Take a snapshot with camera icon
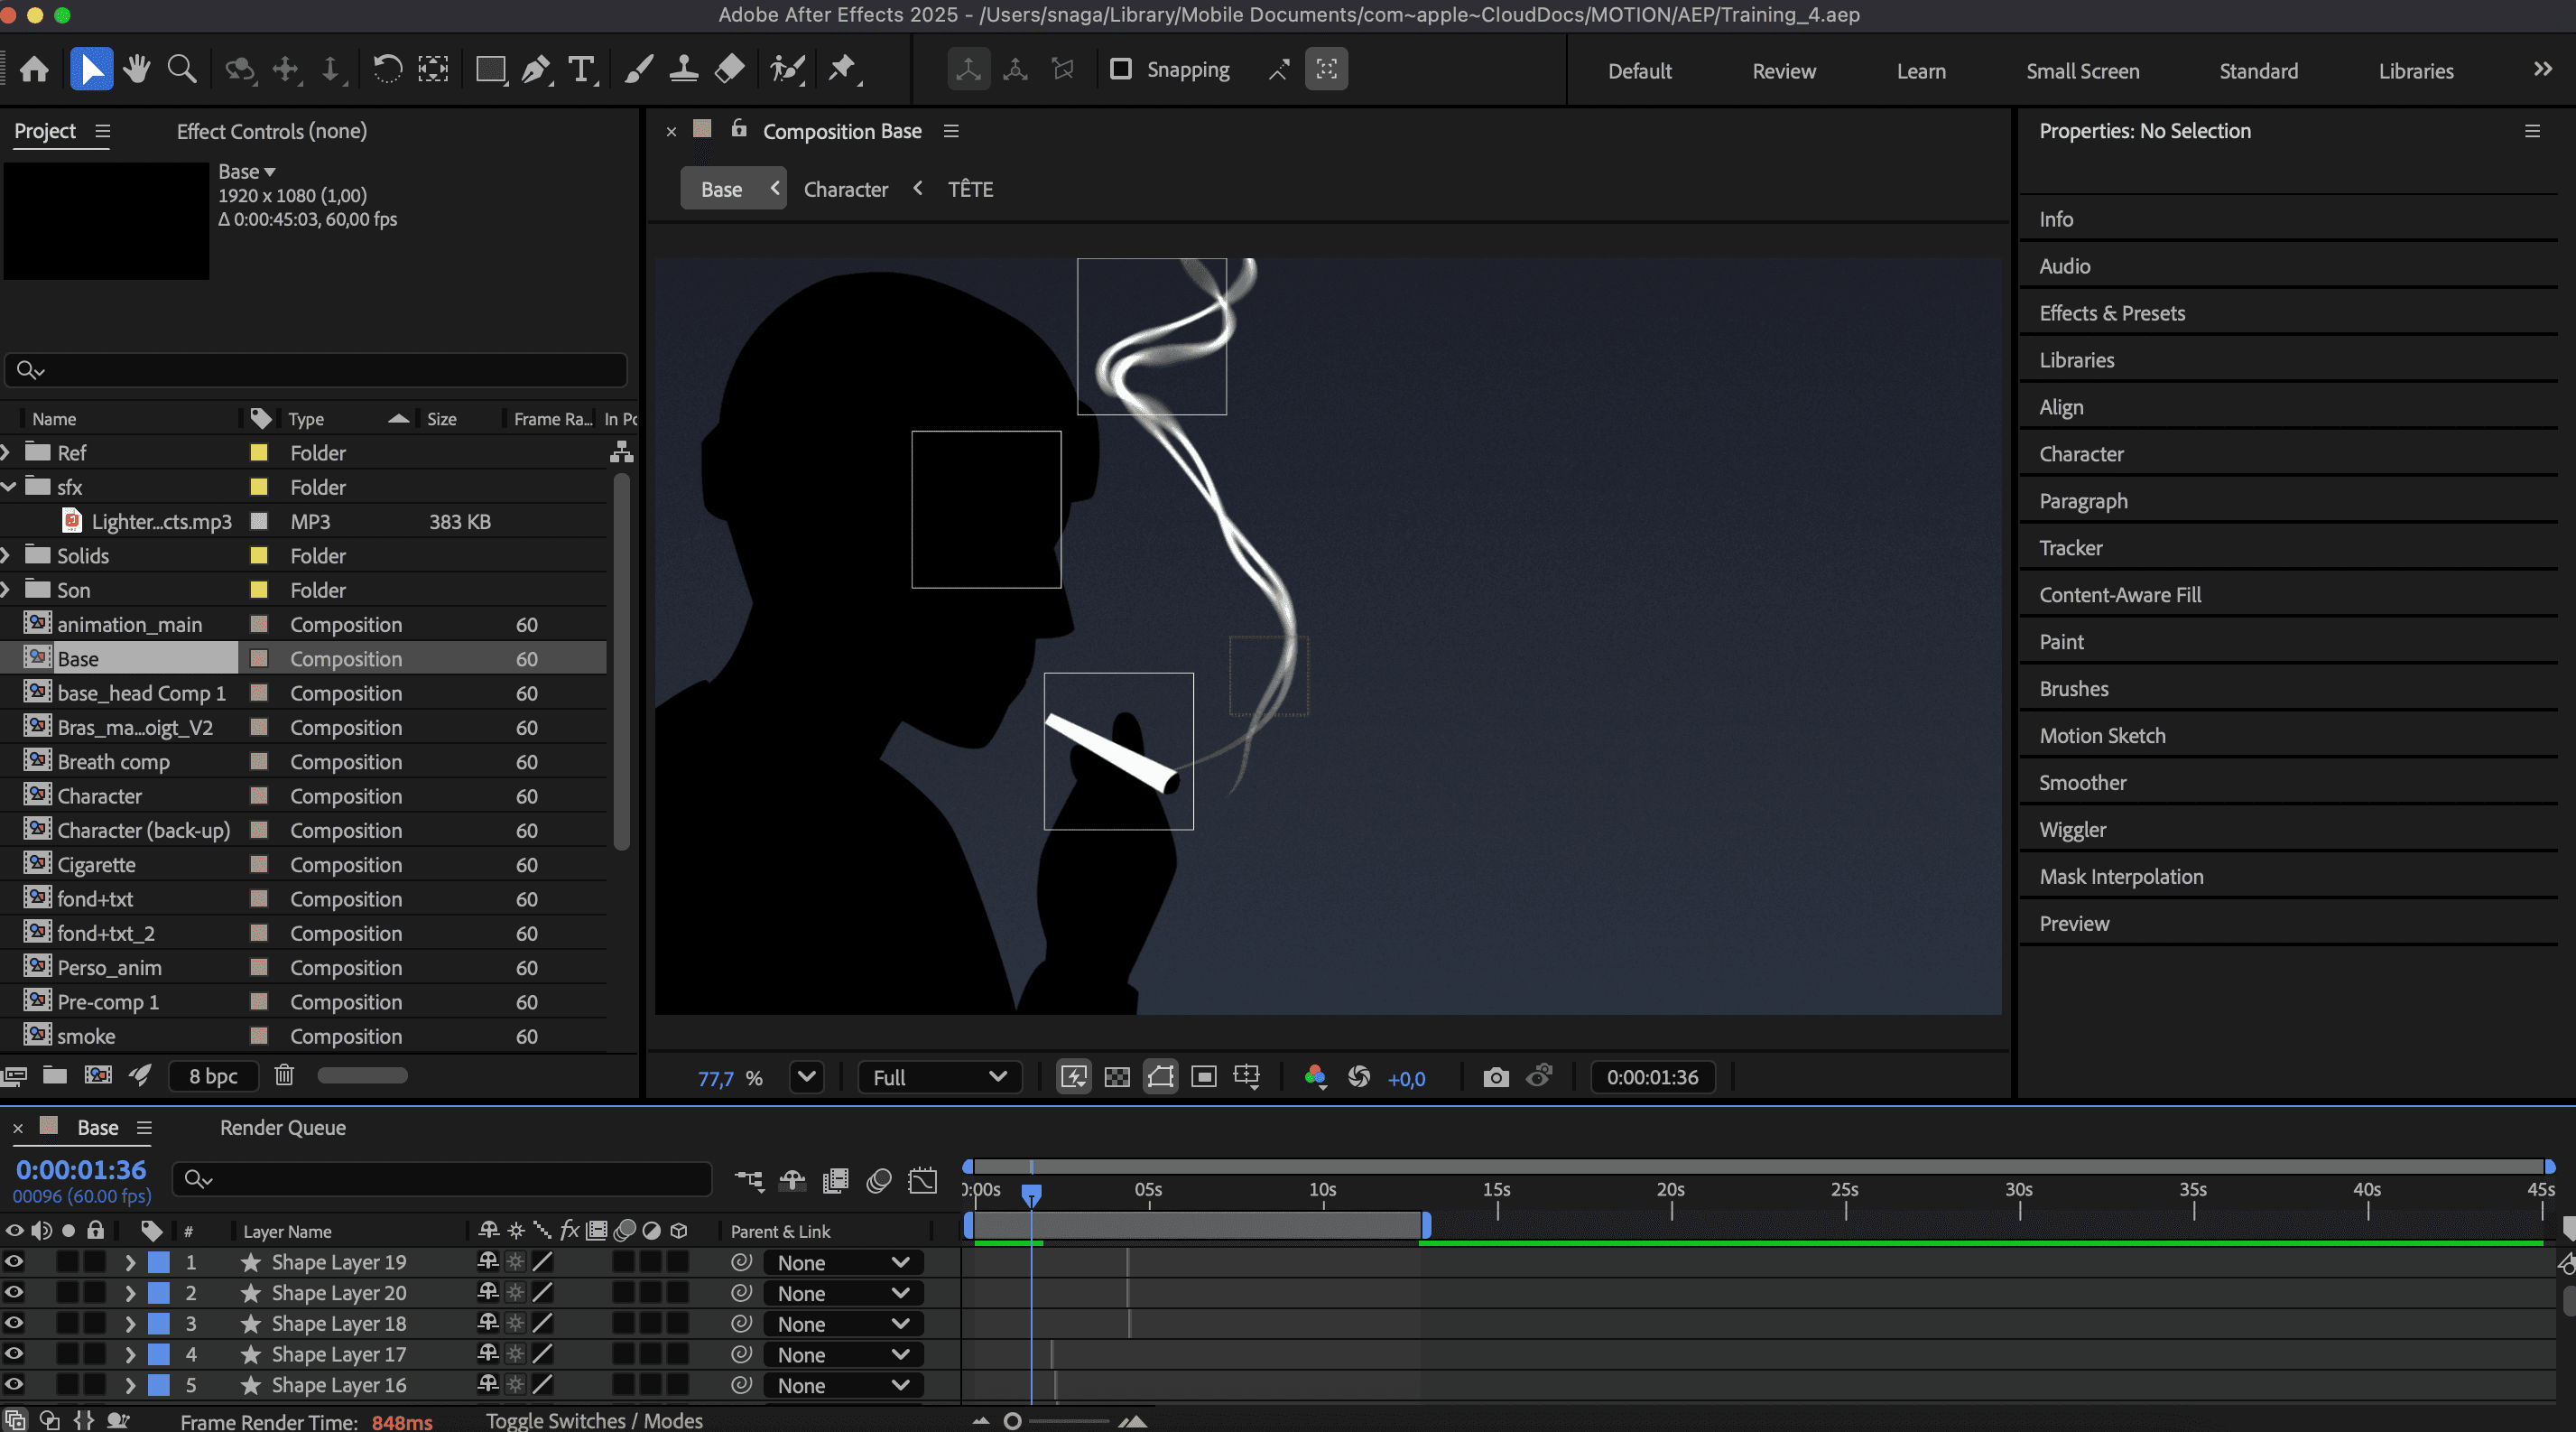Image resolution: width=2576 pixels, height=1432 pixels. click(1495, 1077)
